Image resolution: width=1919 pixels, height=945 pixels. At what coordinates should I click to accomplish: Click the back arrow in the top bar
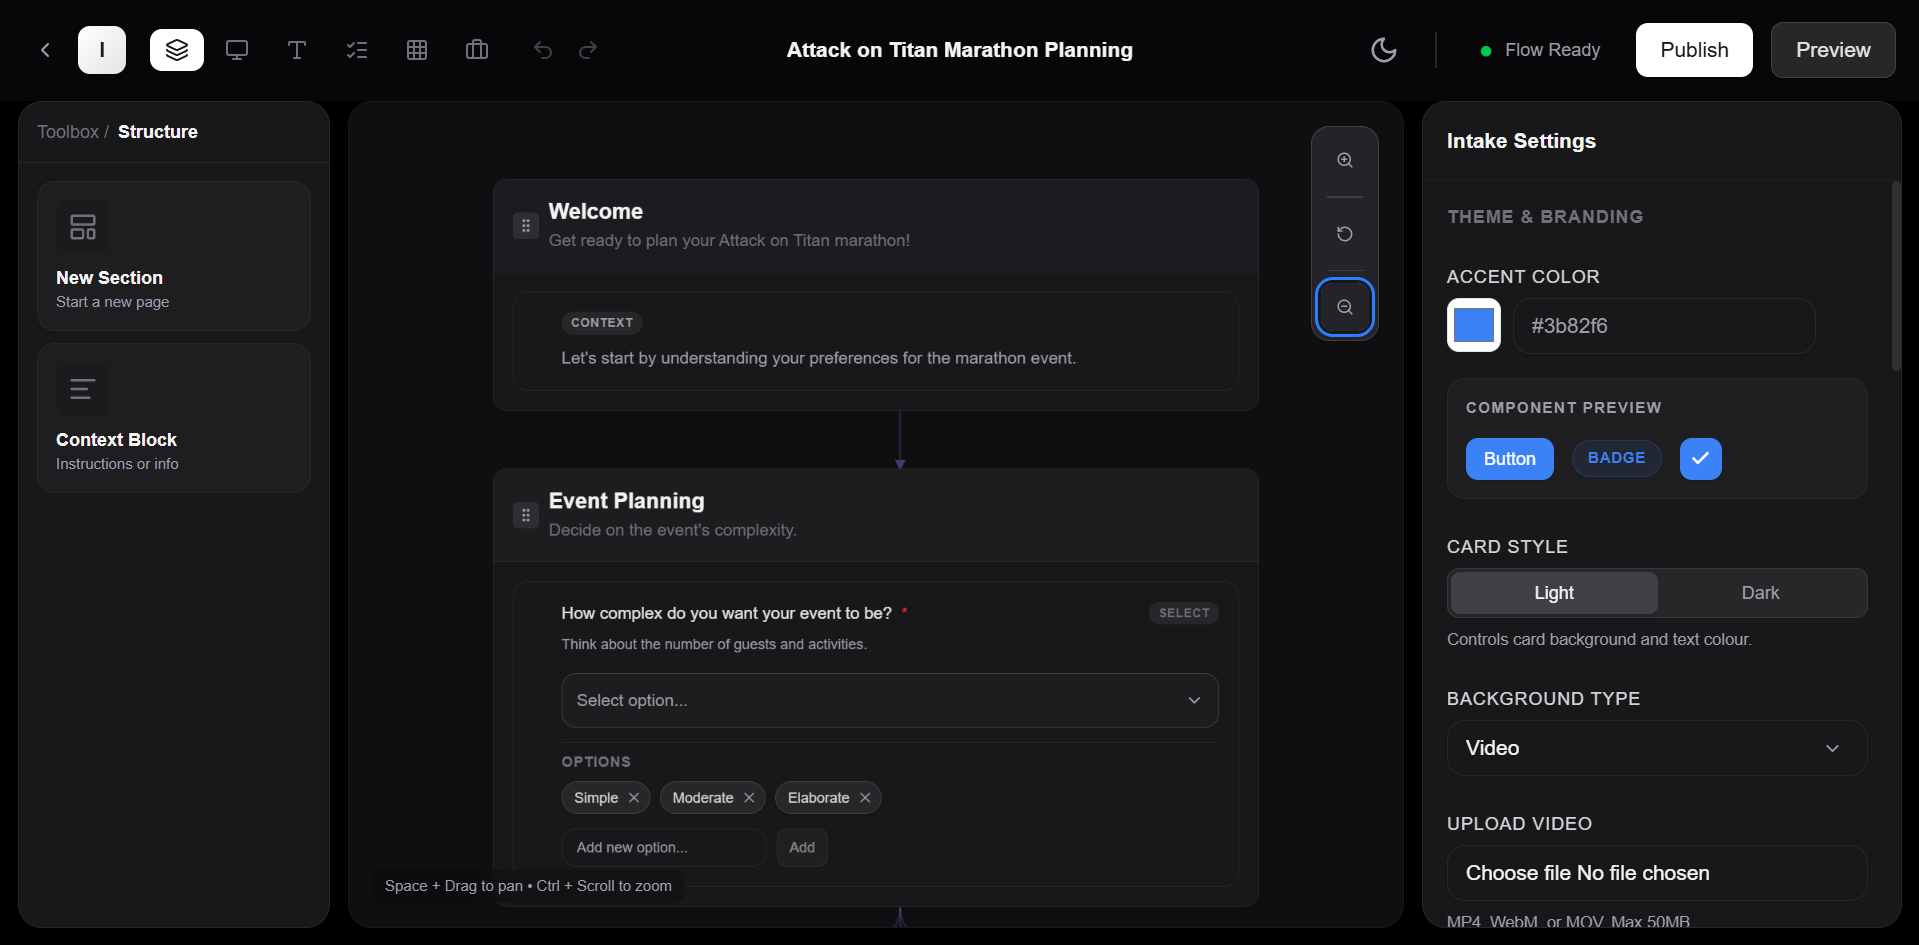click(45, 50)
